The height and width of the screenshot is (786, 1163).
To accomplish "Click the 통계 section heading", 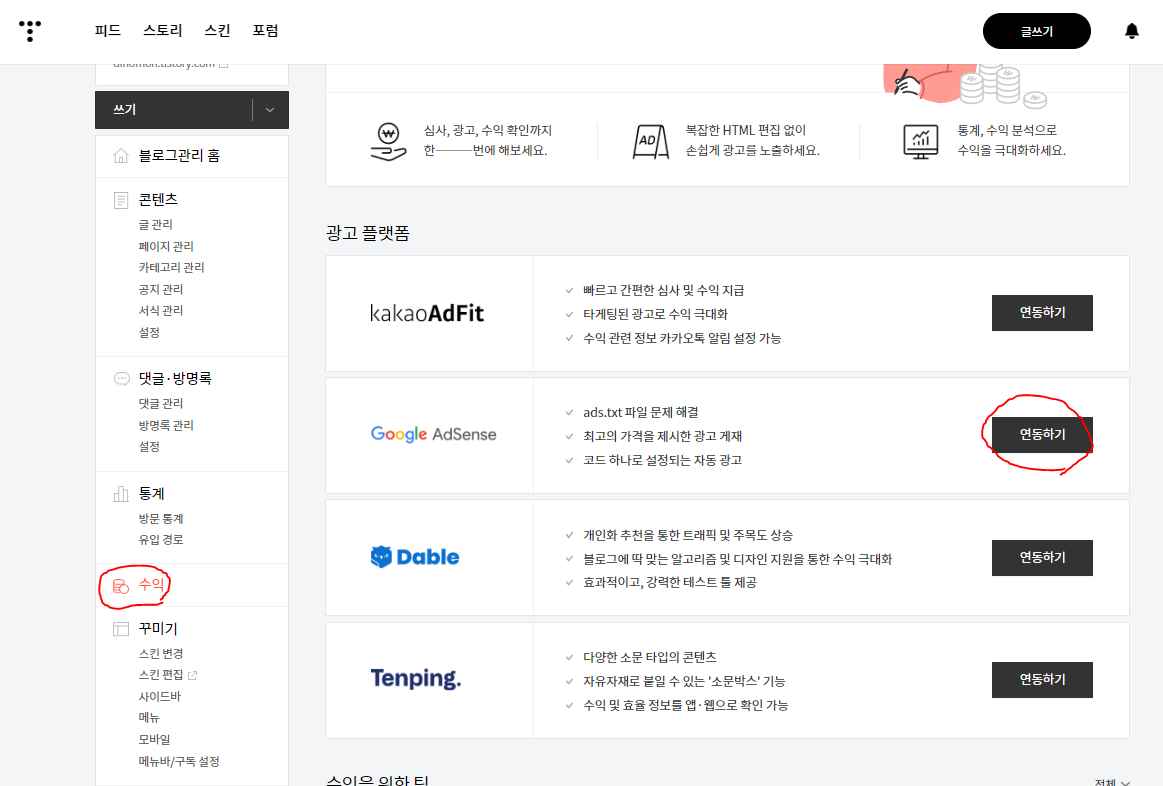I will pyautogui.click(x=151, y=493).
